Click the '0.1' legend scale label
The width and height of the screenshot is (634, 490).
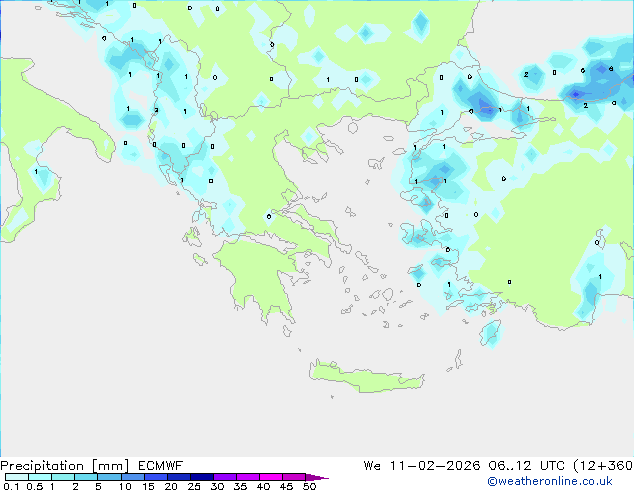click(11, 486)
